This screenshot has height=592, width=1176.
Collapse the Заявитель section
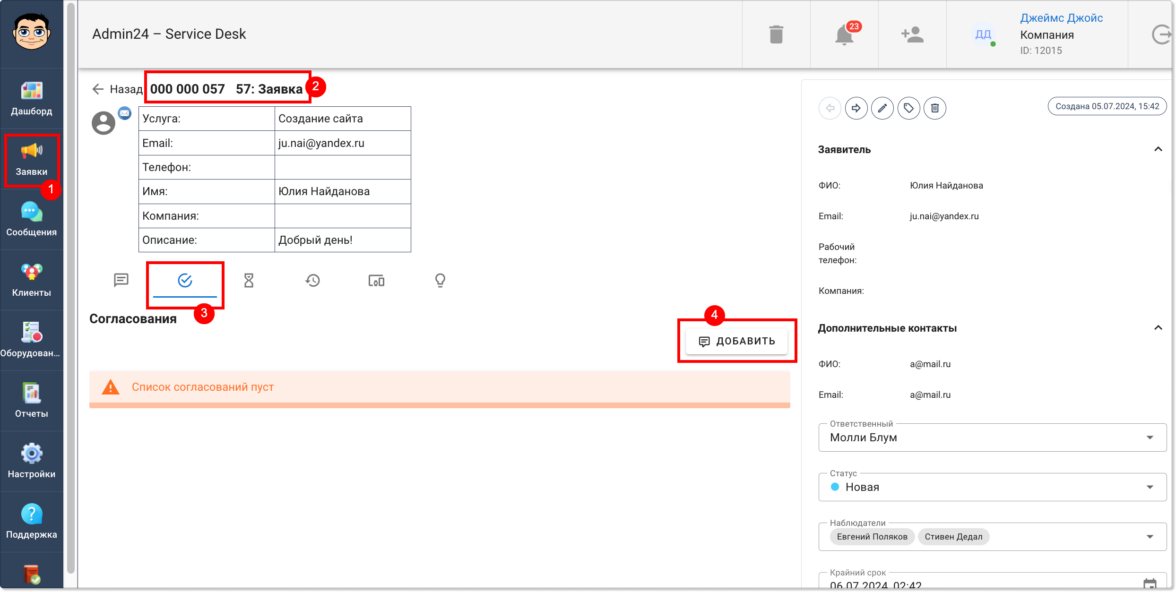tap(1157, 149)
